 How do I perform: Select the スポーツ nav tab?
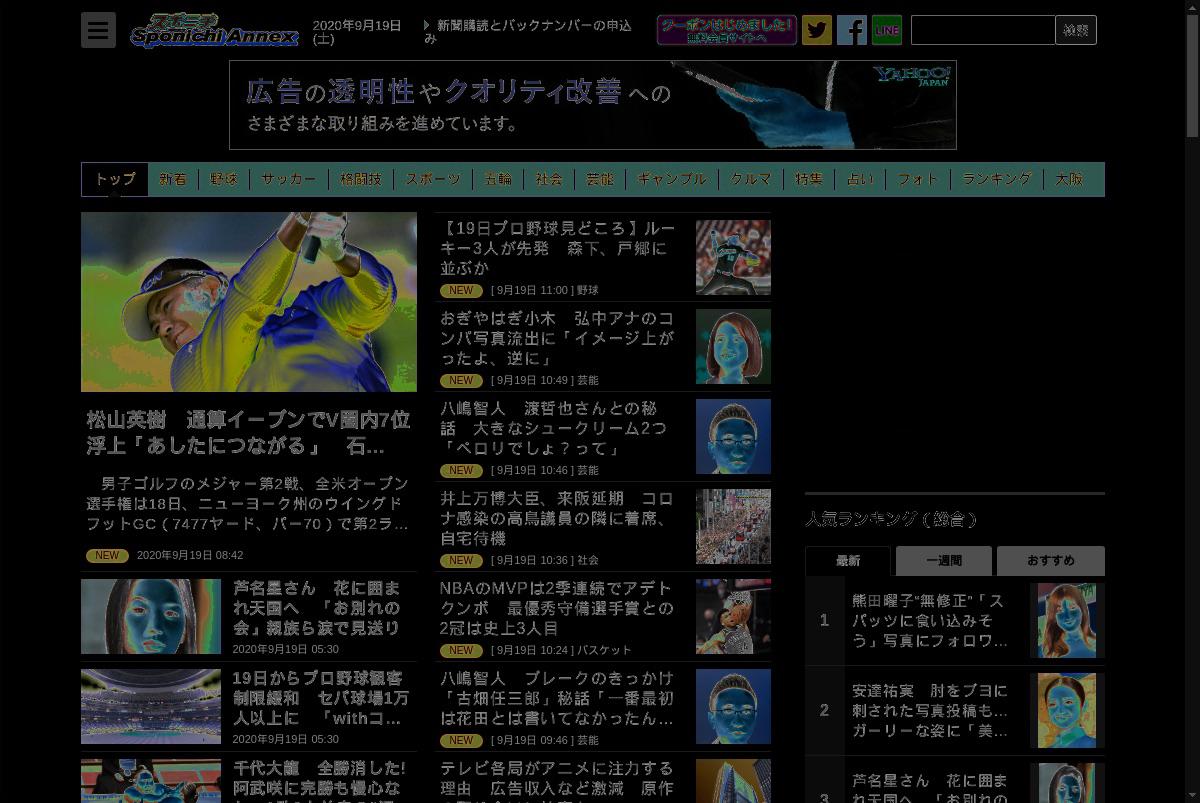pyautogui.click(x=433, y=179)
